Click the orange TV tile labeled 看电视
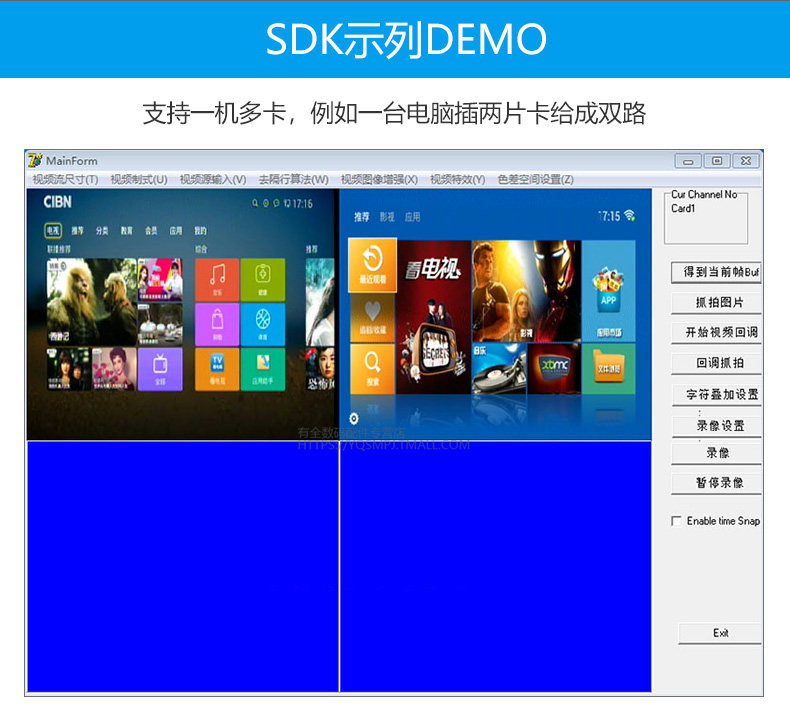Viewport: 790px width, 722px height. coord(217,369)
